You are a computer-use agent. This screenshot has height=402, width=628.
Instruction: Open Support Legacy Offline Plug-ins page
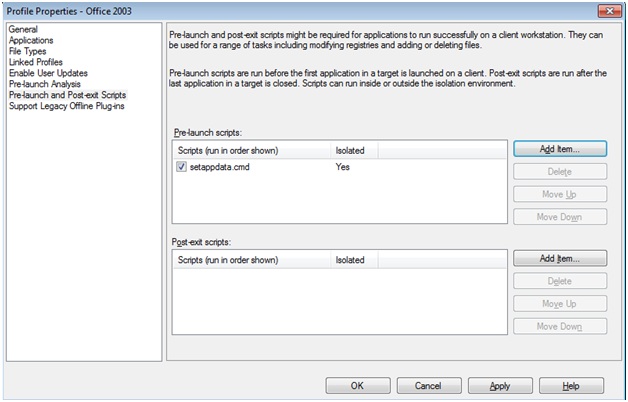(66, 106)
